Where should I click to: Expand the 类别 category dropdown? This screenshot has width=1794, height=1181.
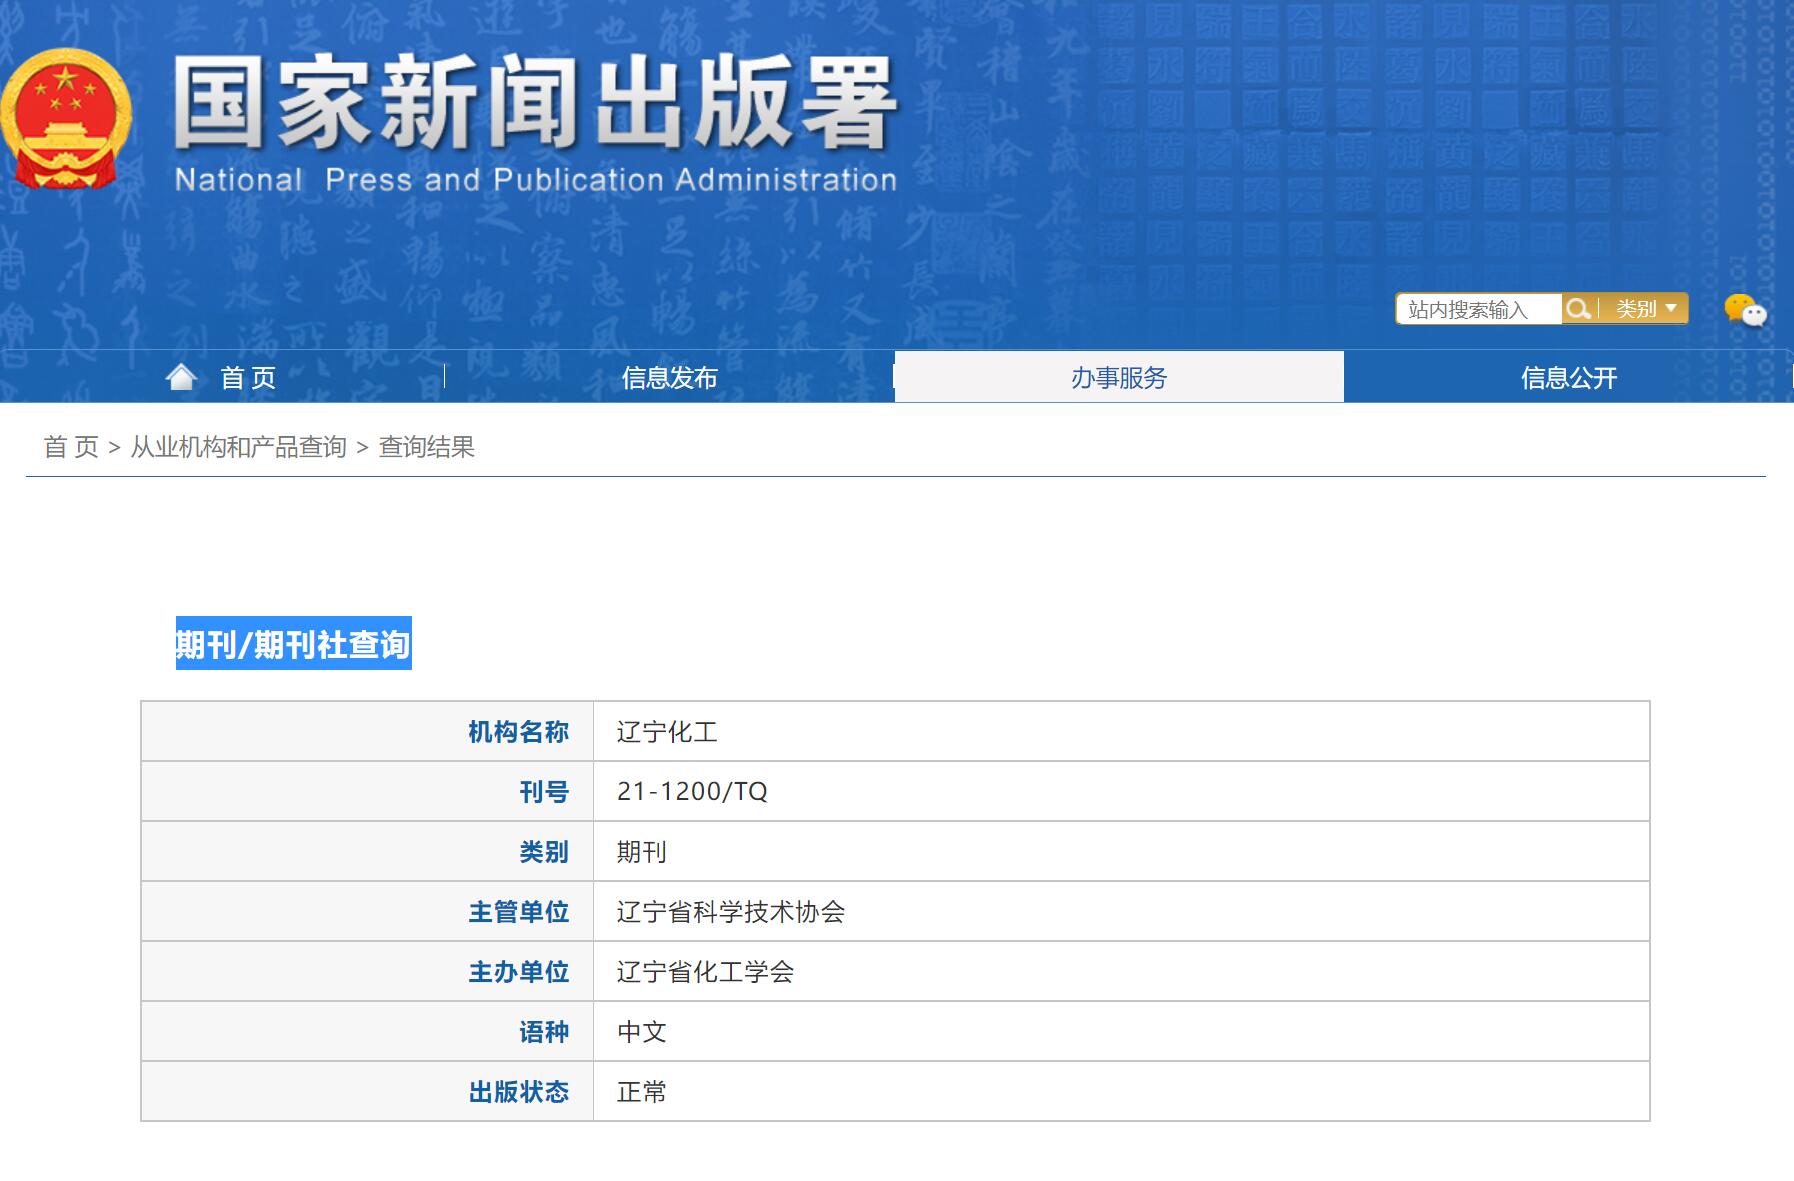pos(1645,309)
